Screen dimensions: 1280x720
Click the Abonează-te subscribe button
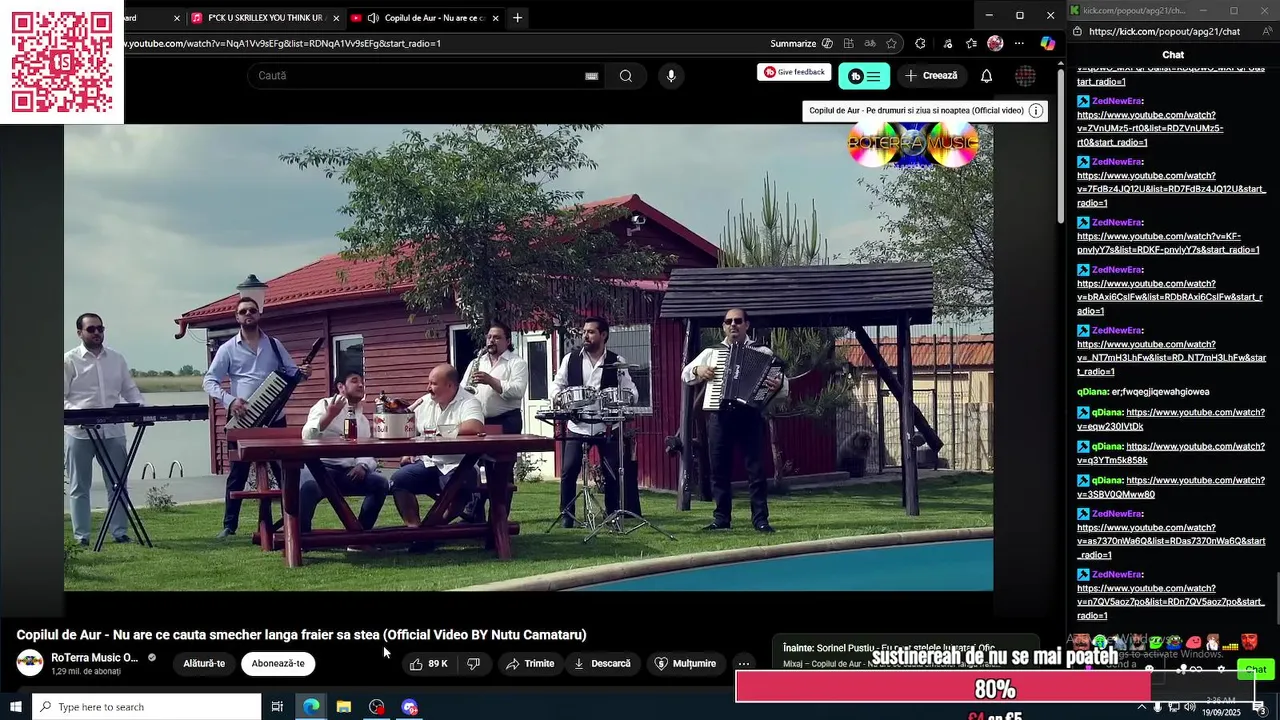point(278,664)
